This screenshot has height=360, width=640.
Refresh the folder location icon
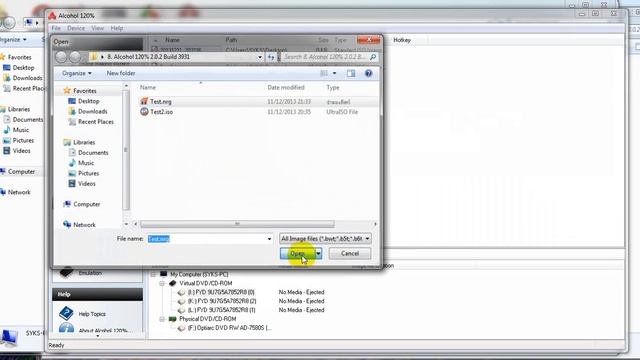(271, 57)
